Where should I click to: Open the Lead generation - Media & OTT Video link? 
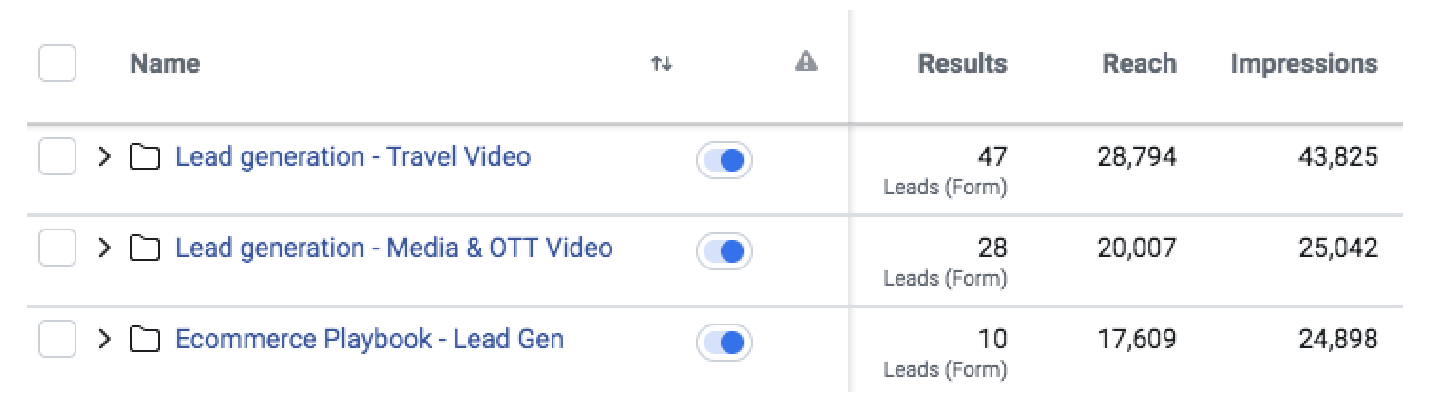tap(394, 248)
